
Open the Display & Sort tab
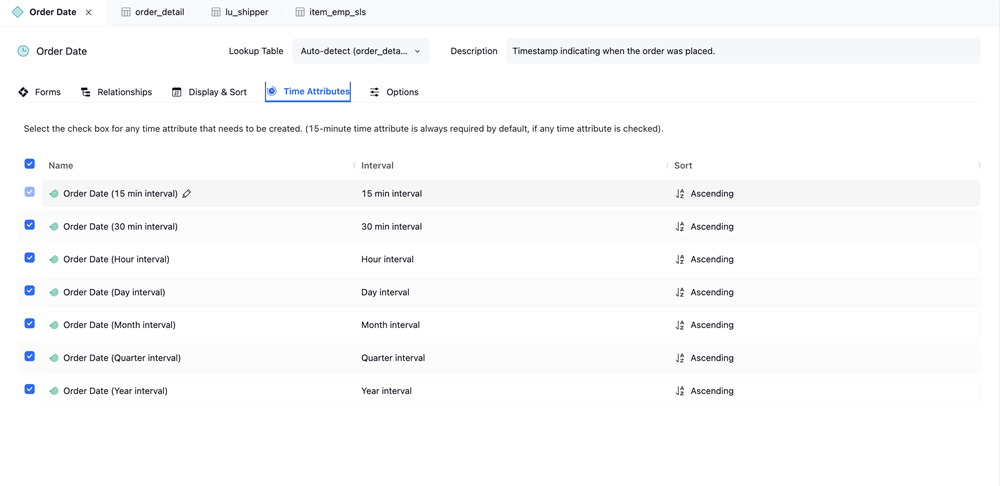(x=209, y=92)
